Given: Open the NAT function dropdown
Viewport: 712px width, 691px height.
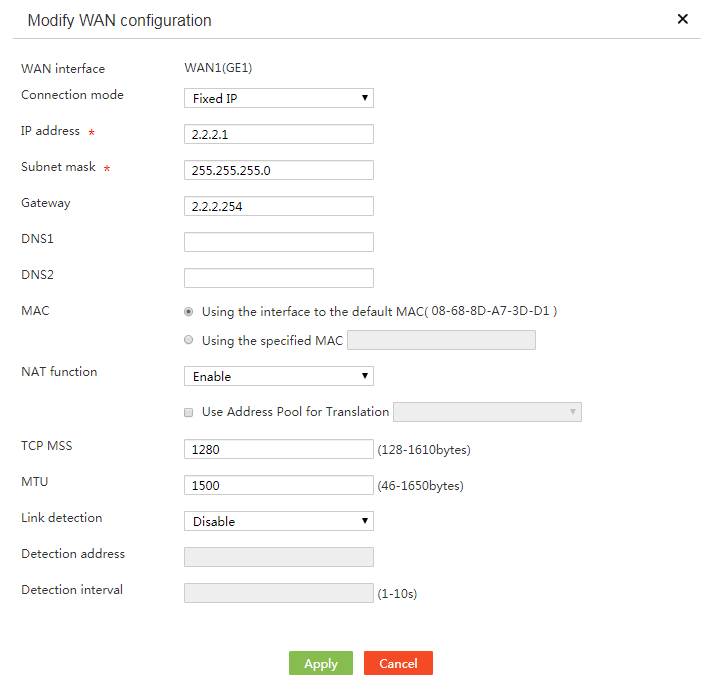Looking at the screenshot, I should click(x=278, y=376).
